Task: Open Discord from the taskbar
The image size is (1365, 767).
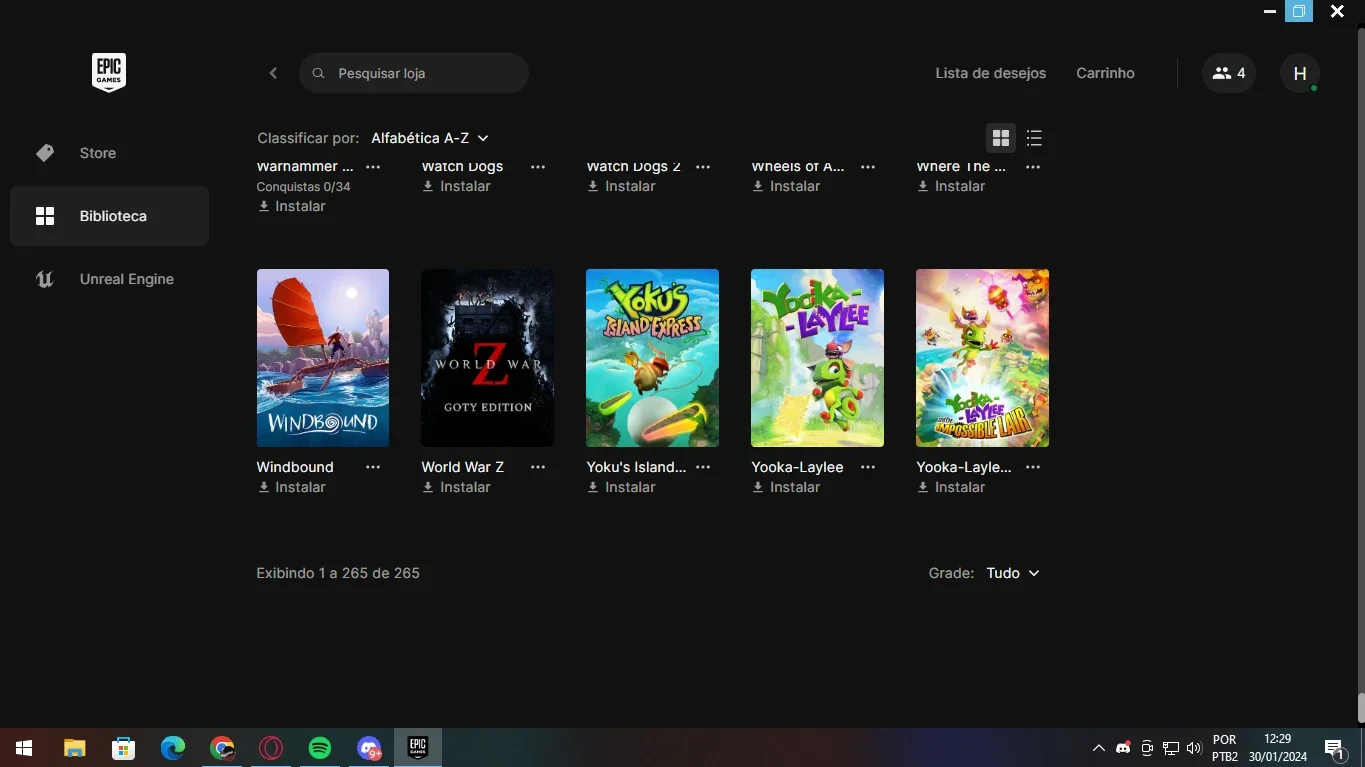Action: (x=369, y=748)
